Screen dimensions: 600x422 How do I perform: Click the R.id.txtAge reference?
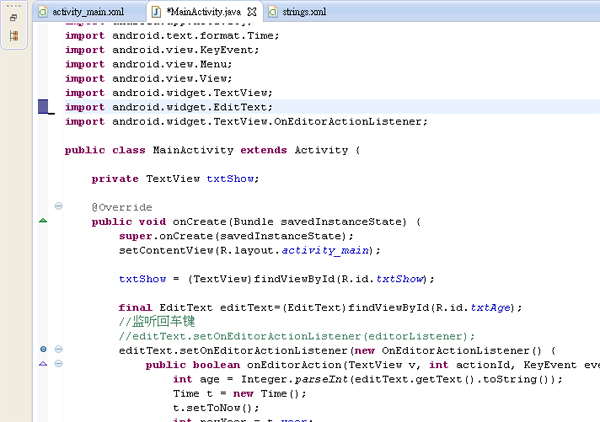(x=473, y=308)
